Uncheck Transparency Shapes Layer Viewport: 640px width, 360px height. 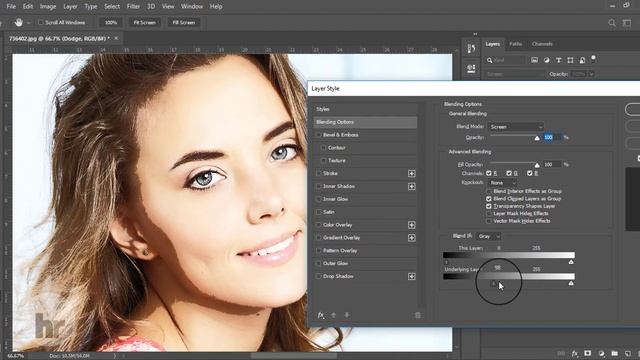[489, 206]
